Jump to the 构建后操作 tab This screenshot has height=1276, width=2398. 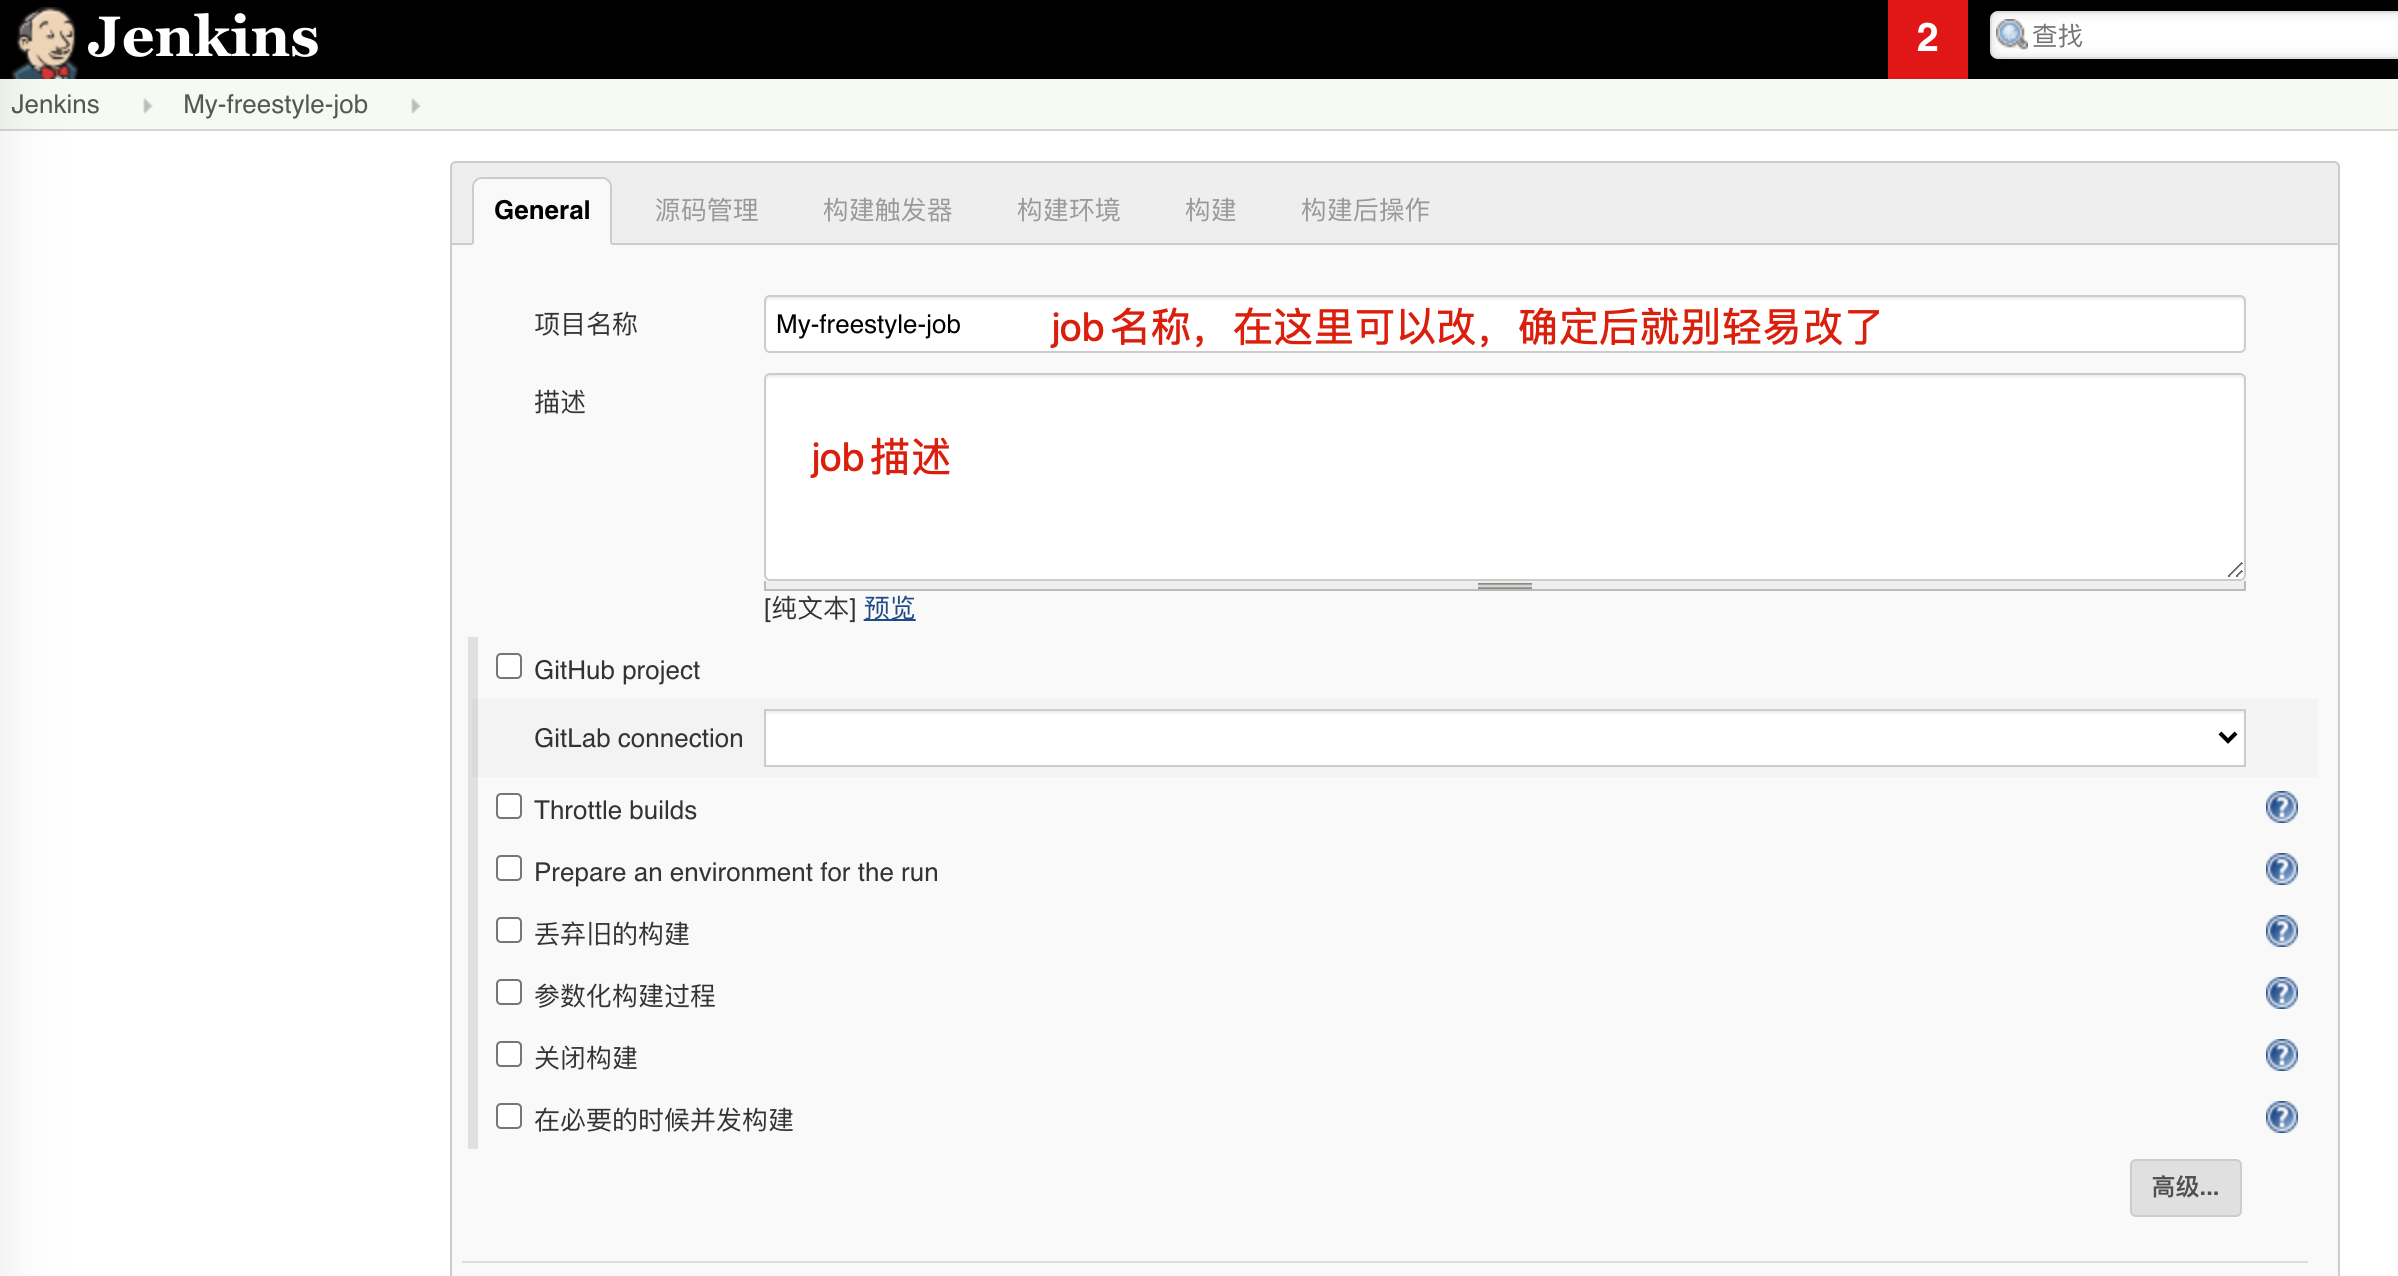click(1365, 210)
